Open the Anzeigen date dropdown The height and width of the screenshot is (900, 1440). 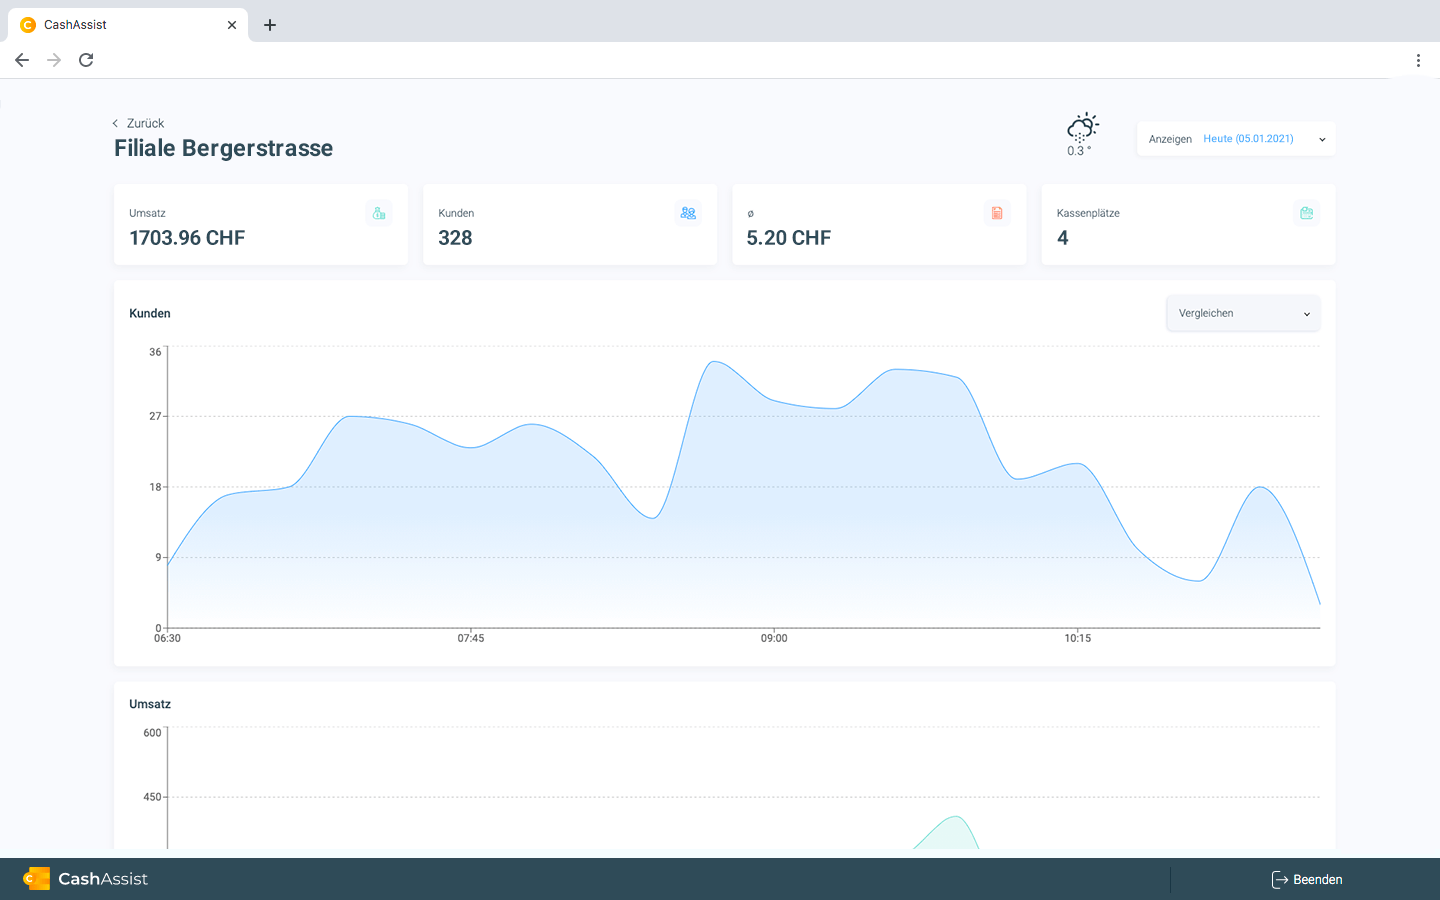(1321, 140)
